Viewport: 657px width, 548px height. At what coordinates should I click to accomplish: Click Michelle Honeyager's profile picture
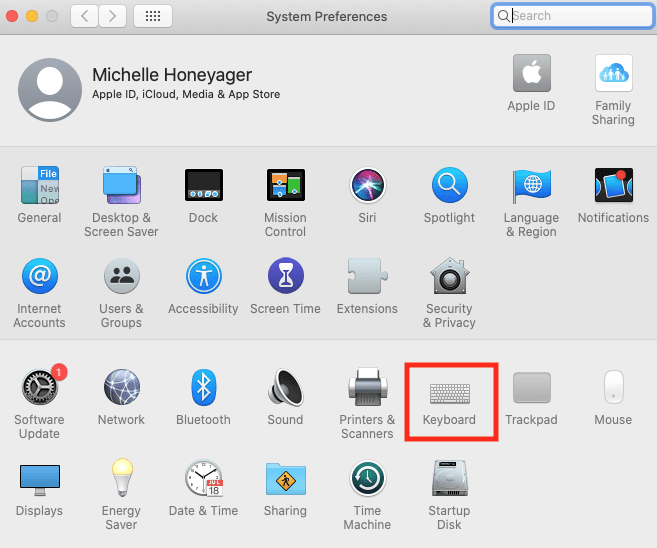coord(49,89)
